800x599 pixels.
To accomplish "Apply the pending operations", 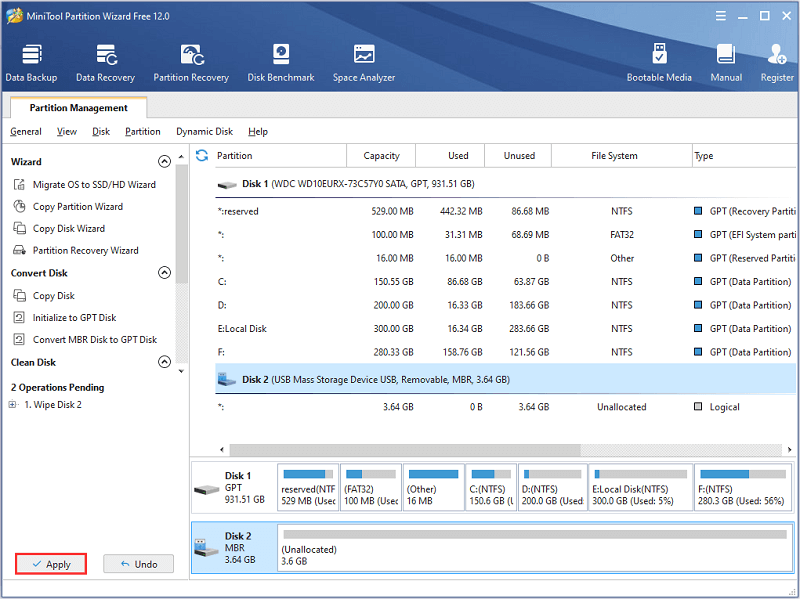I will [51, 564].
